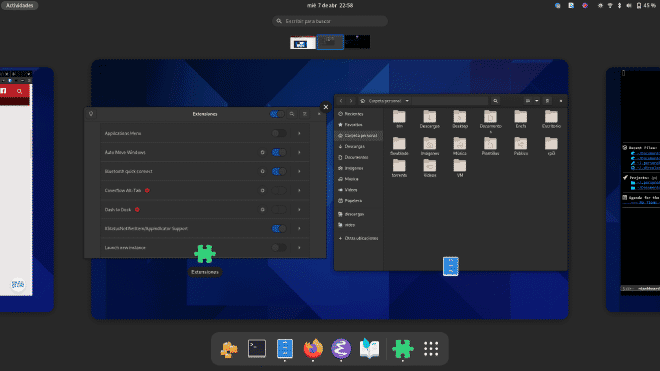Expand Auto Move Windows row chevron
Image resolution: width=660 pixels, height=371 pixels.
tap(299, 152)
